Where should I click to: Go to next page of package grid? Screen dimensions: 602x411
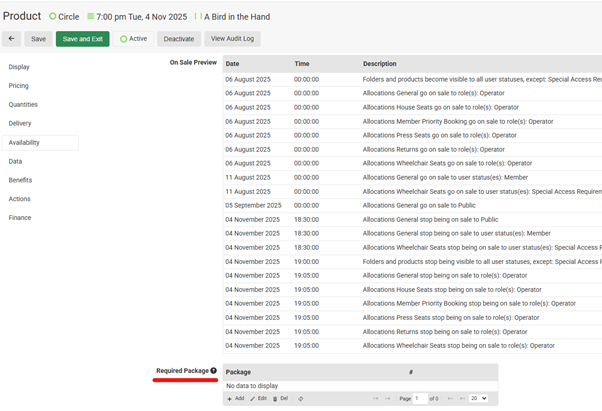(450, 398)
